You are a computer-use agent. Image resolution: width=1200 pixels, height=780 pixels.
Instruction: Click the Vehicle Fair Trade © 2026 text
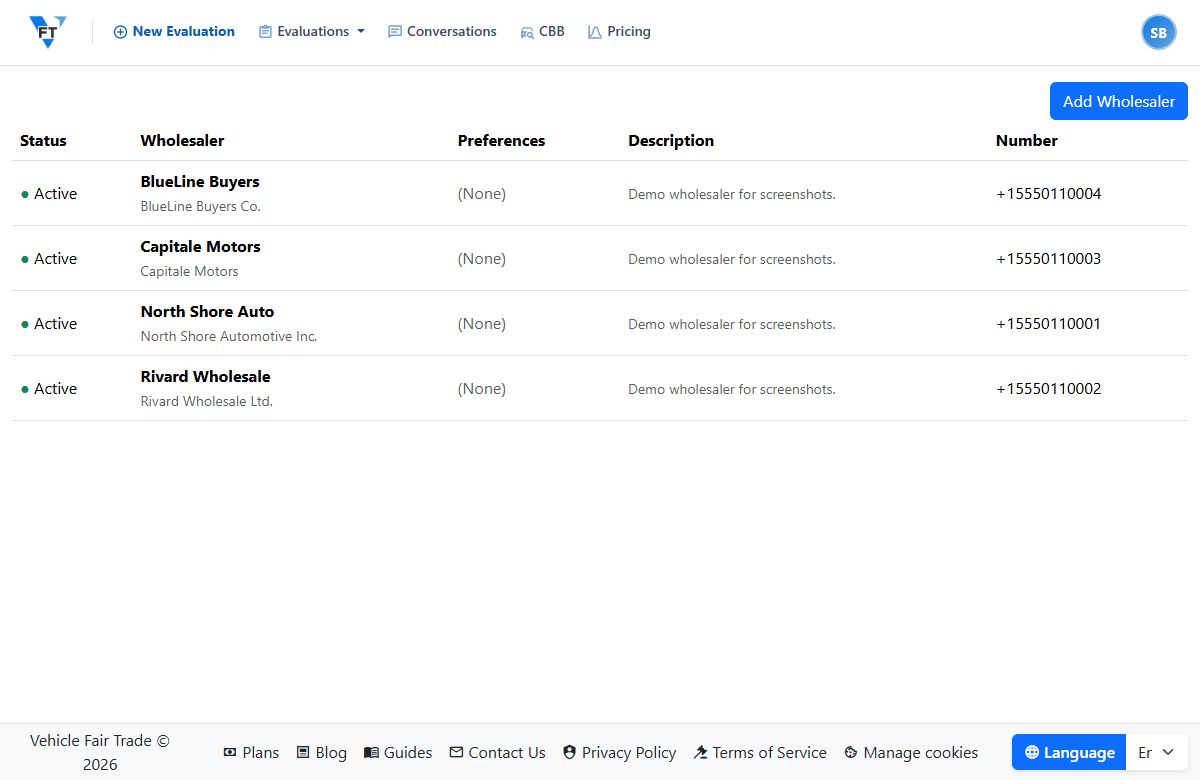click(x=100, y=752)
